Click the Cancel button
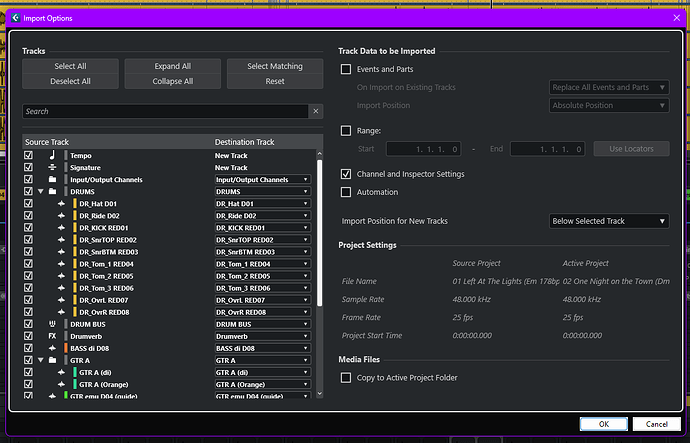This screenshot has height=443, width=690. [x=657, y=424]
